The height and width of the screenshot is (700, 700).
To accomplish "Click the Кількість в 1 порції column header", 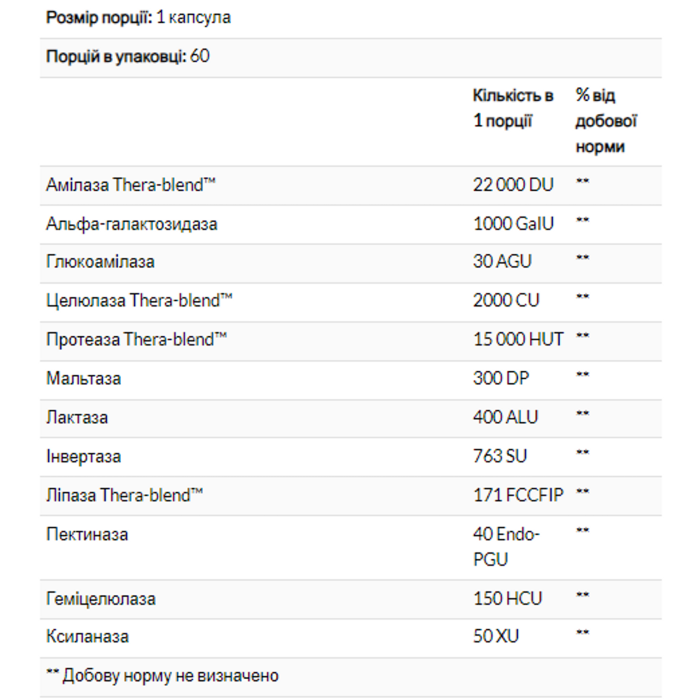I will pos(513,108).
